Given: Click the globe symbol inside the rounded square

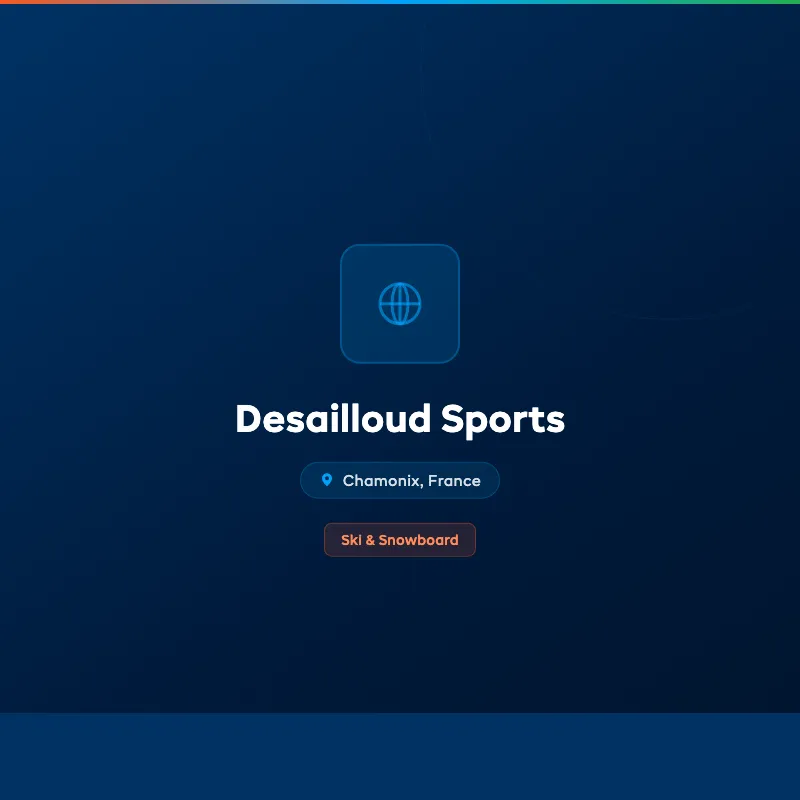Looking at the screenshot, I should (x=400, y=303).
